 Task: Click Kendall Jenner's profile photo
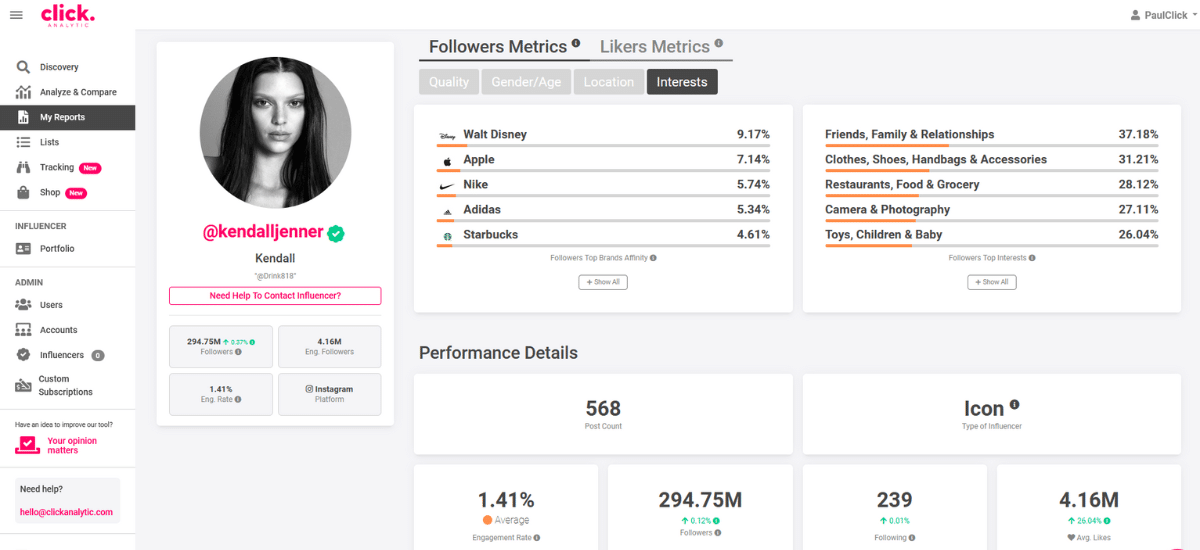pos(275,132)
